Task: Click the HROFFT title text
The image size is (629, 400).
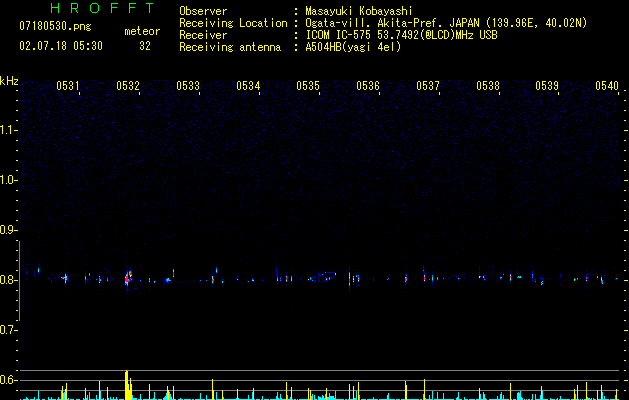Action: pyautogui.click(x=102, y=8)
